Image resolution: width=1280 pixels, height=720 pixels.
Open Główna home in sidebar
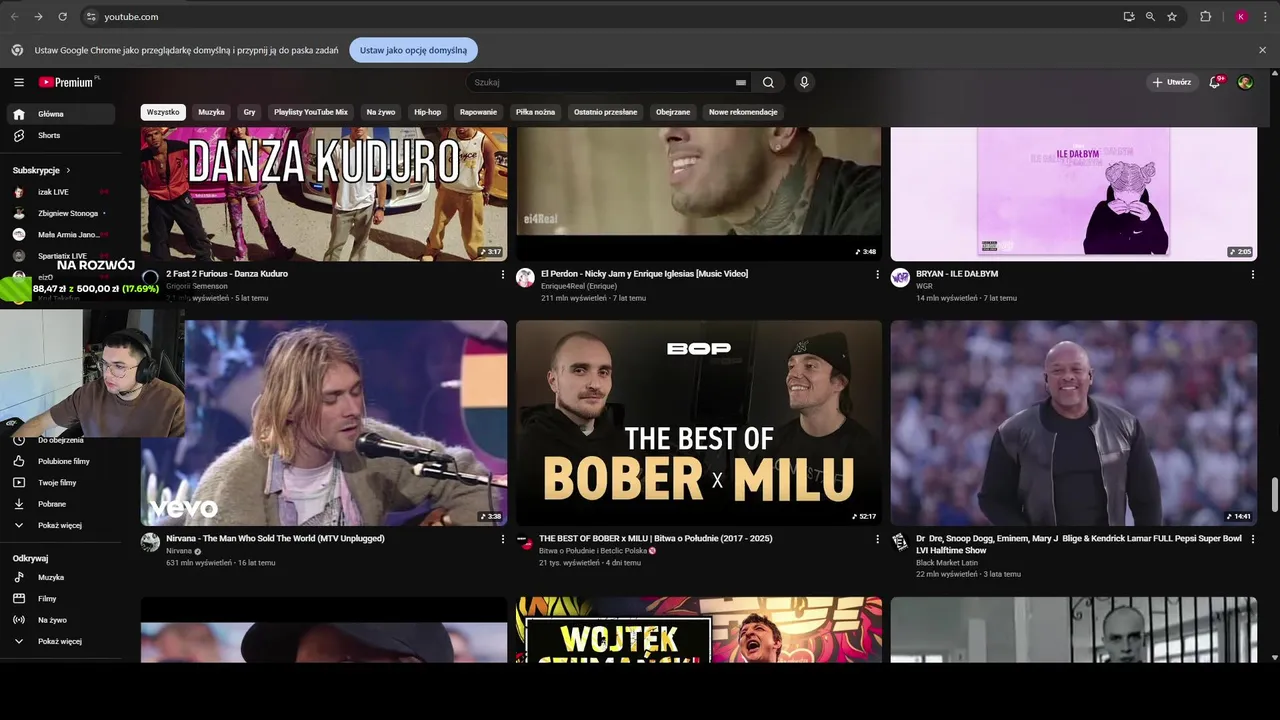tap(63, 114)
